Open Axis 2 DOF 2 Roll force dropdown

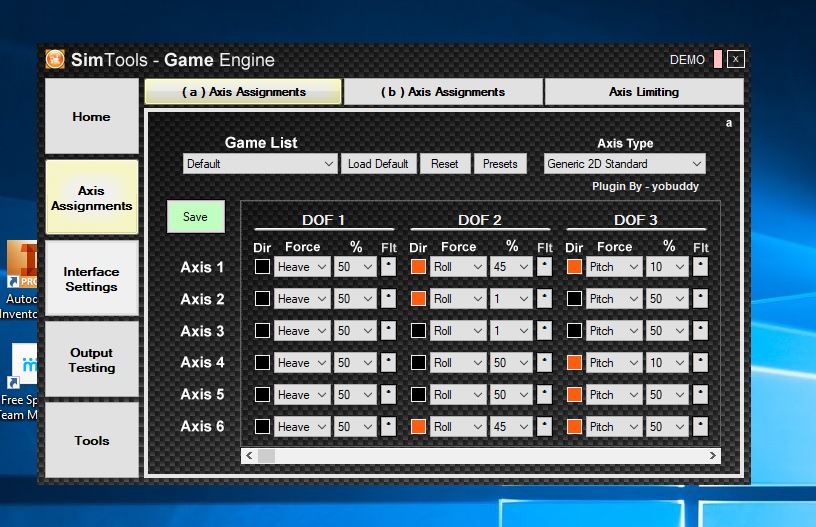point(458,299)
